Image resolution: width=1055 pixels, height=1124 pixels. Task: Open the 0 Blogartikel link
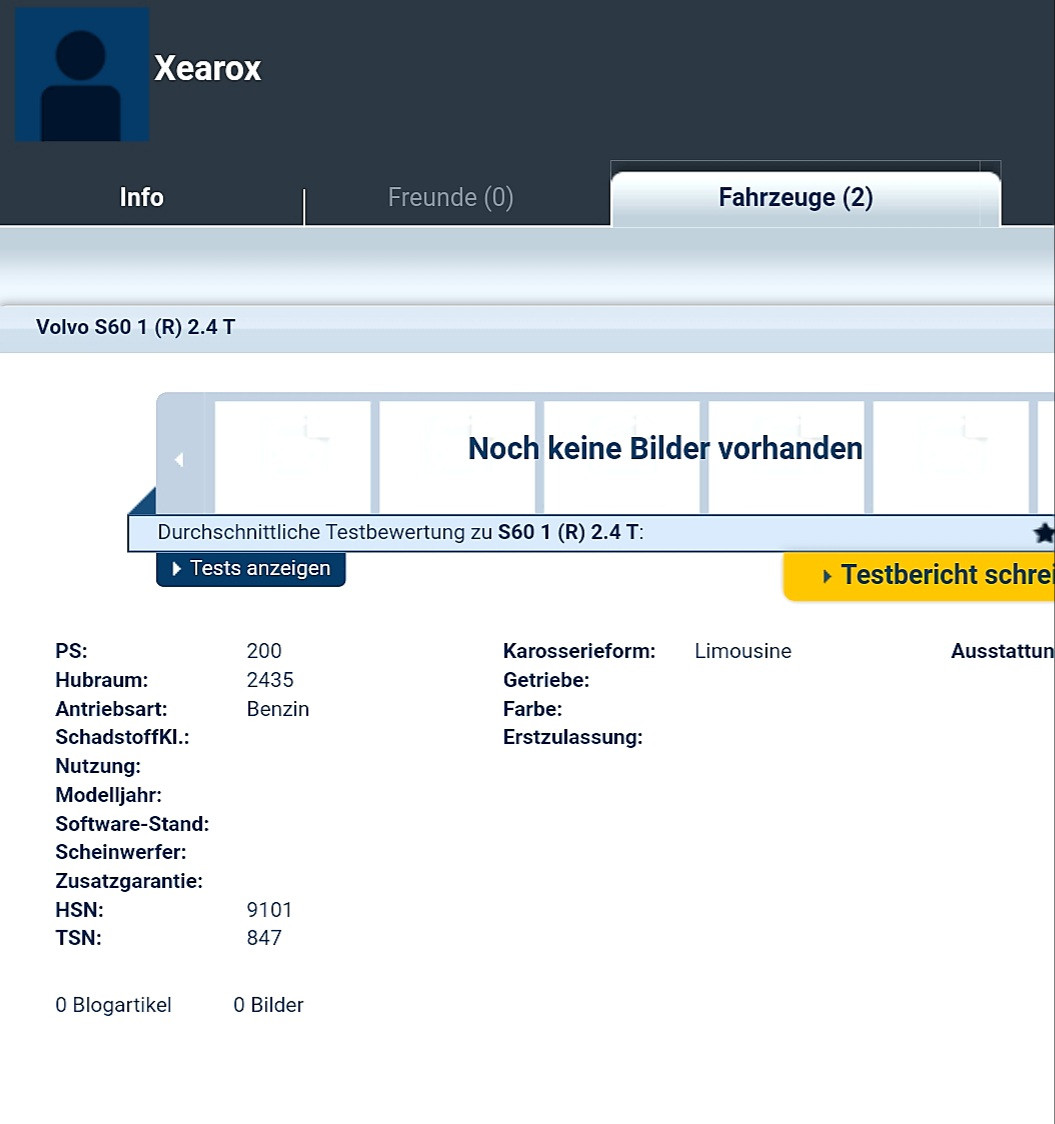coord(112,1005)
